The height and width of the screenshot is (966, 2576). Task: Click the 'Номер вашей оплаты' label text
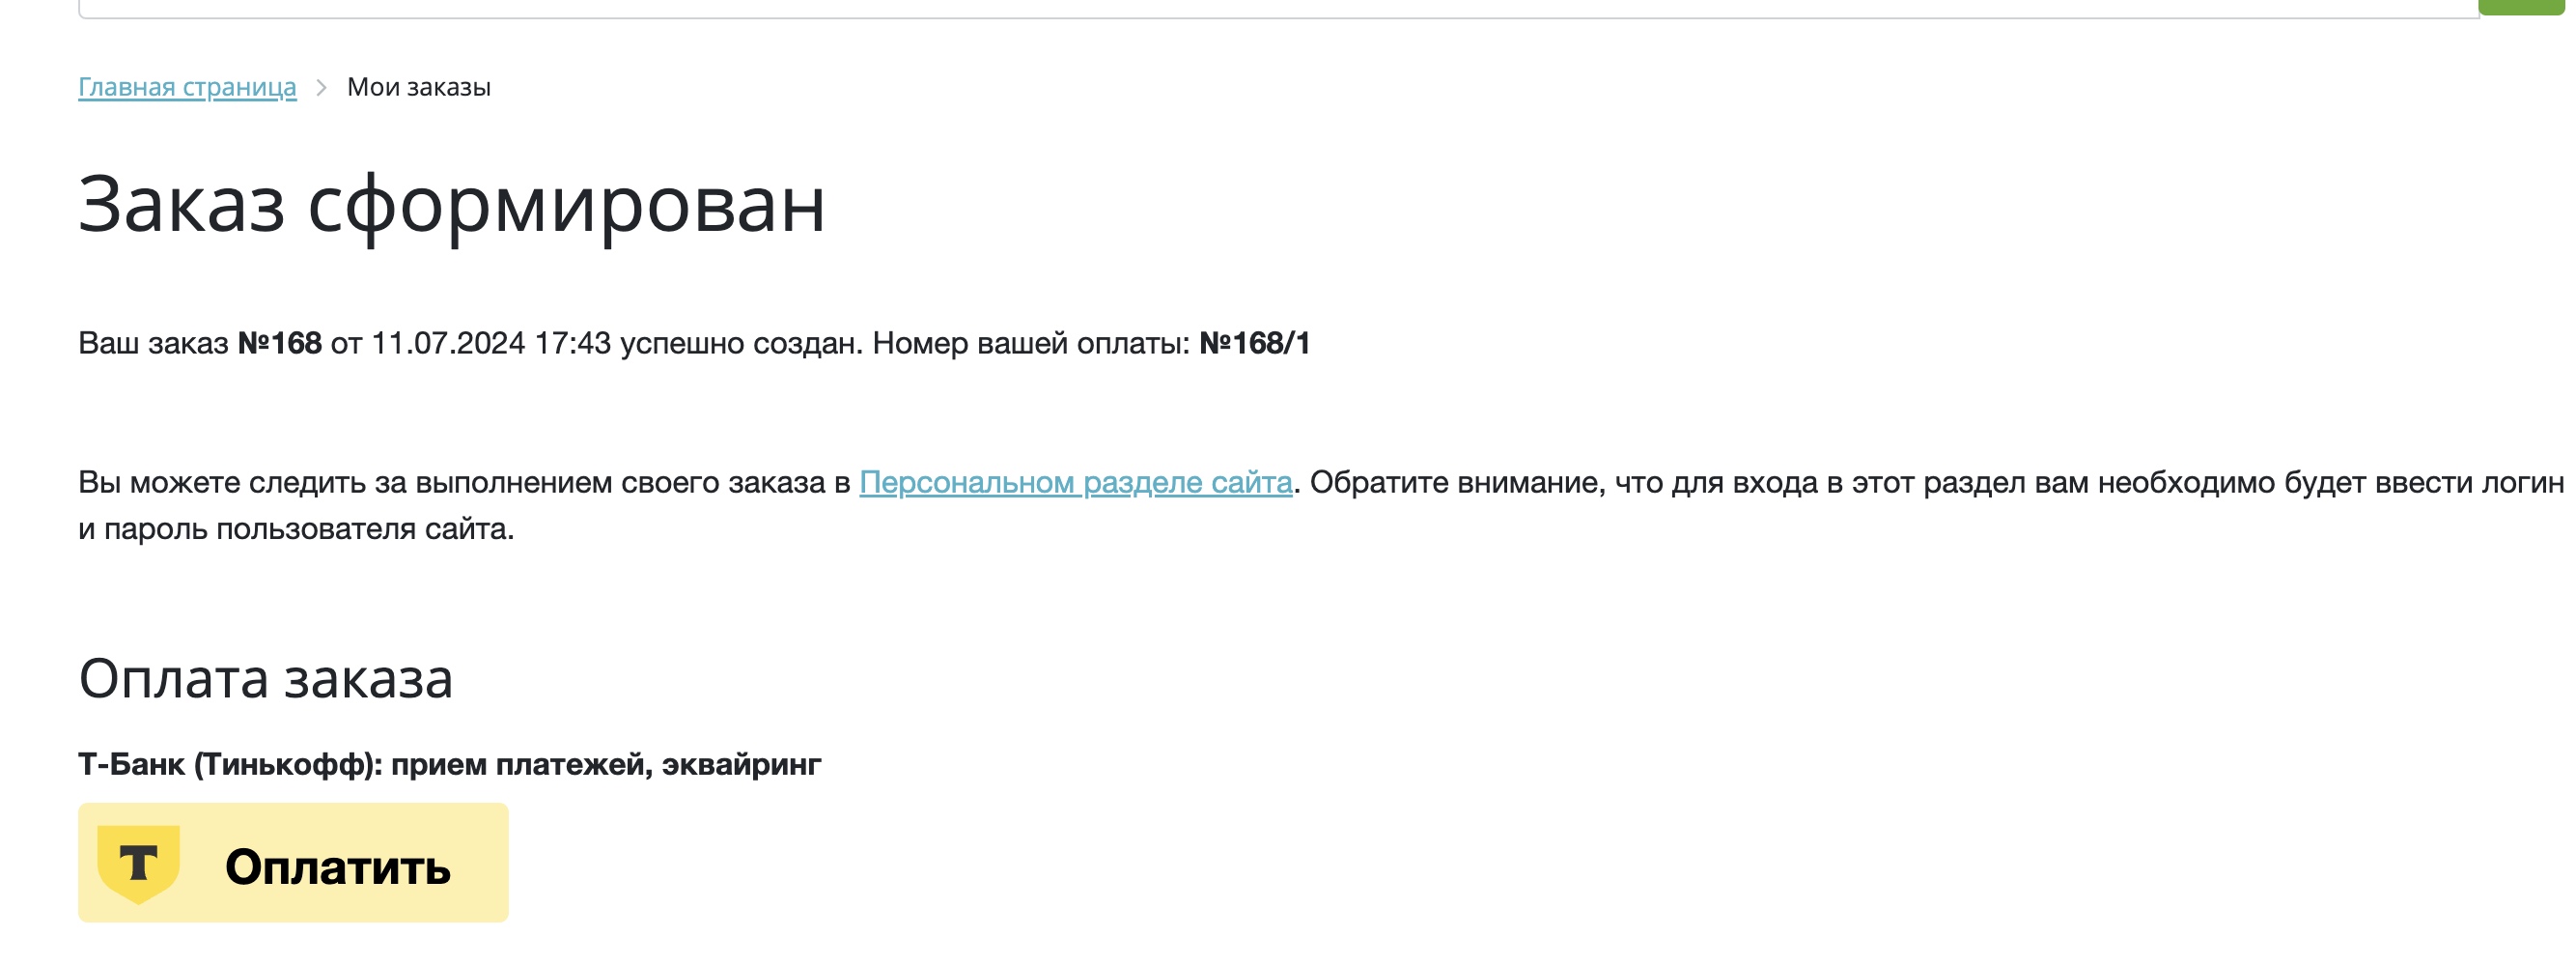pos(1030,344)
